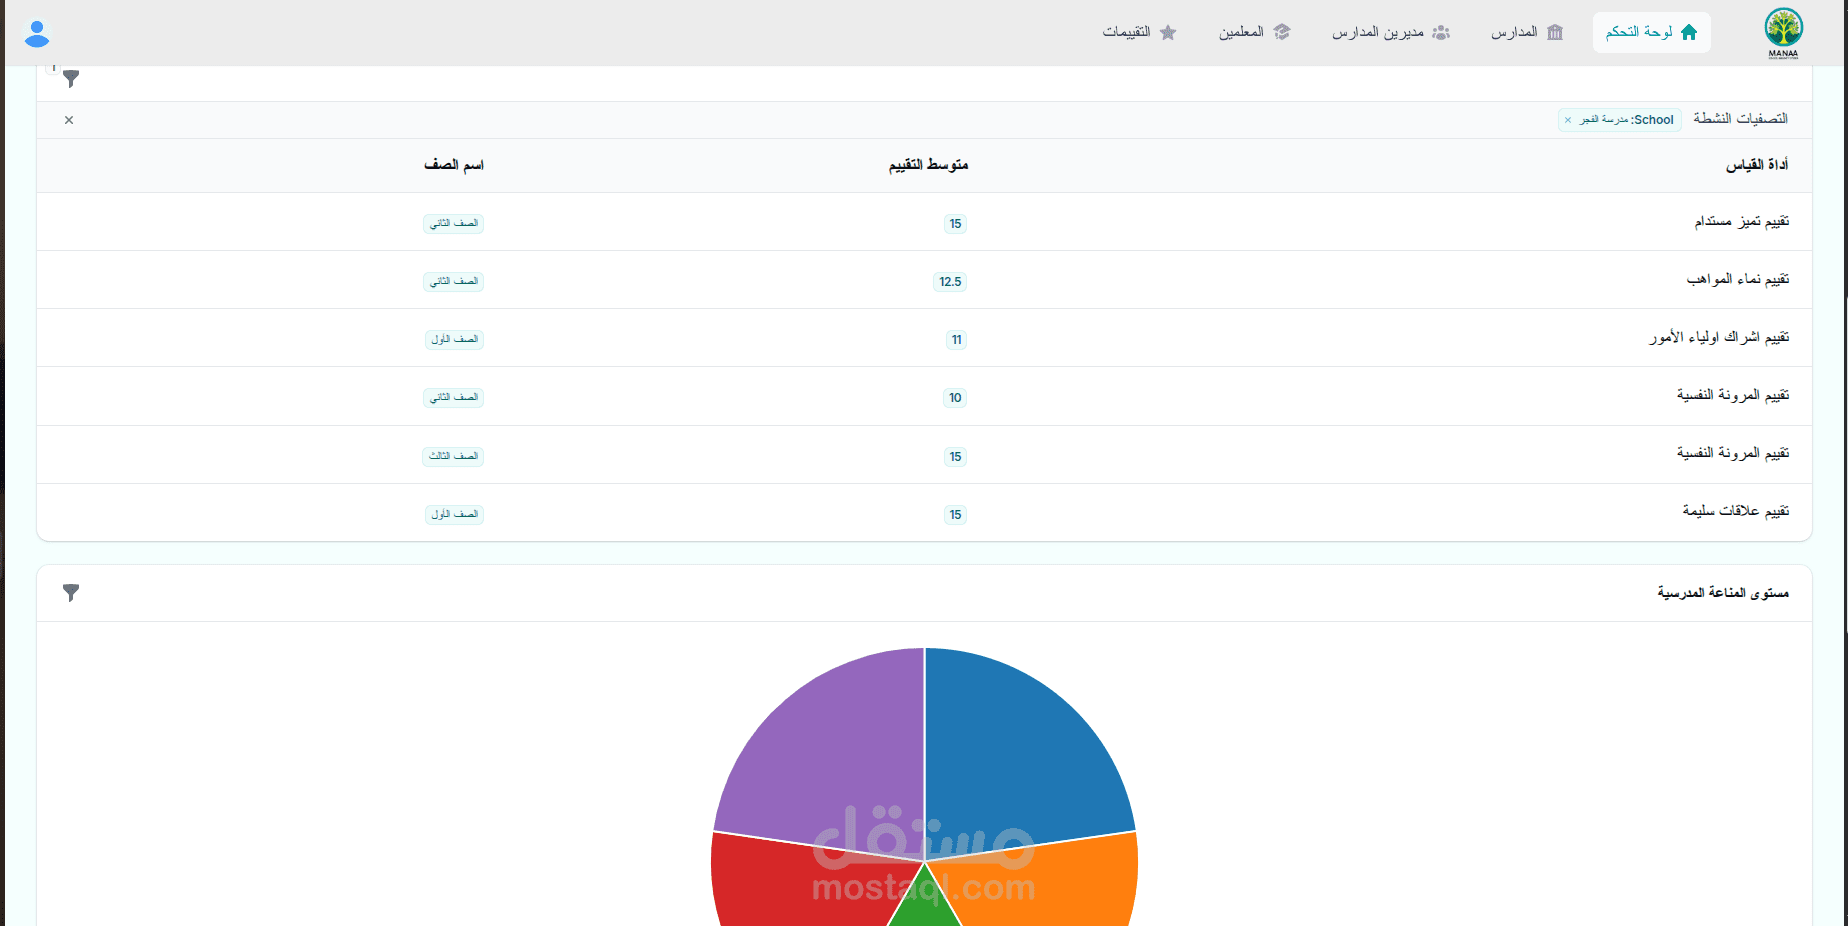Image resolution: width=1848 pixels, height=926 pixels.
Task: Click the MANAA tree logo
Action: (1783, 33)
